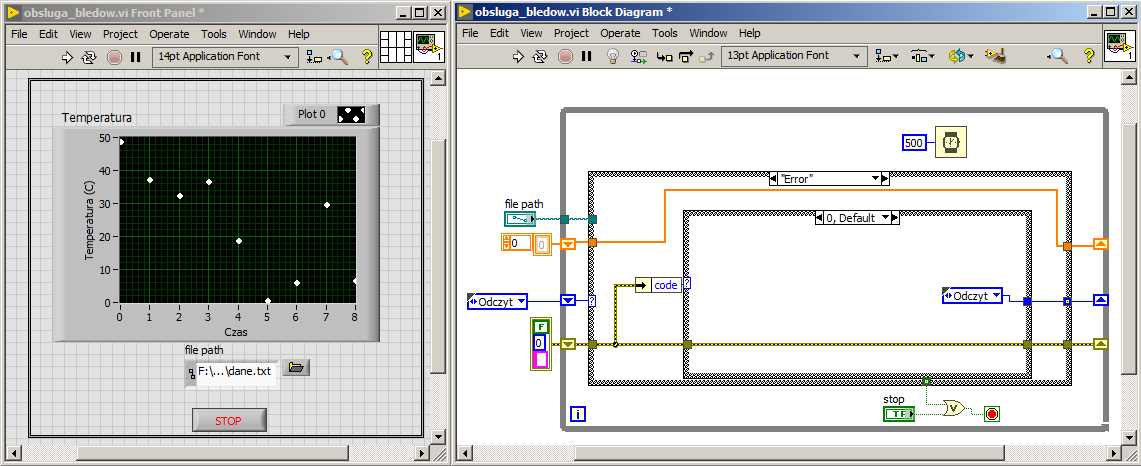Click Retain Wire Values icon

point(638,57)
